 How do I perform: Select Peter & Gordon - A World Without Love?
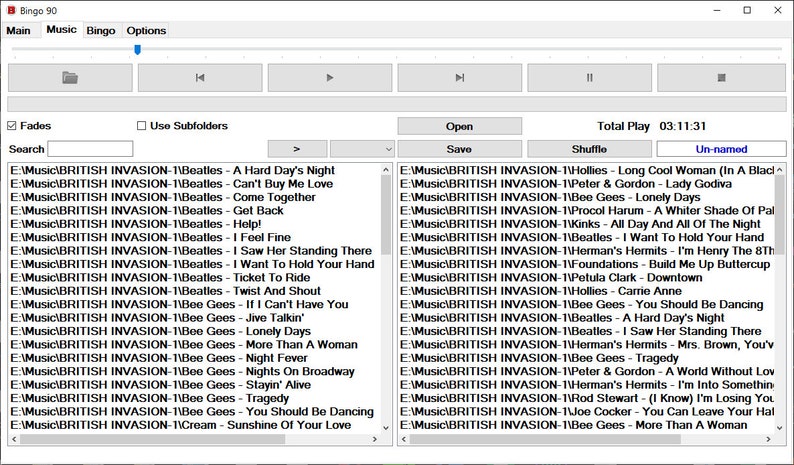click(587, 372)
